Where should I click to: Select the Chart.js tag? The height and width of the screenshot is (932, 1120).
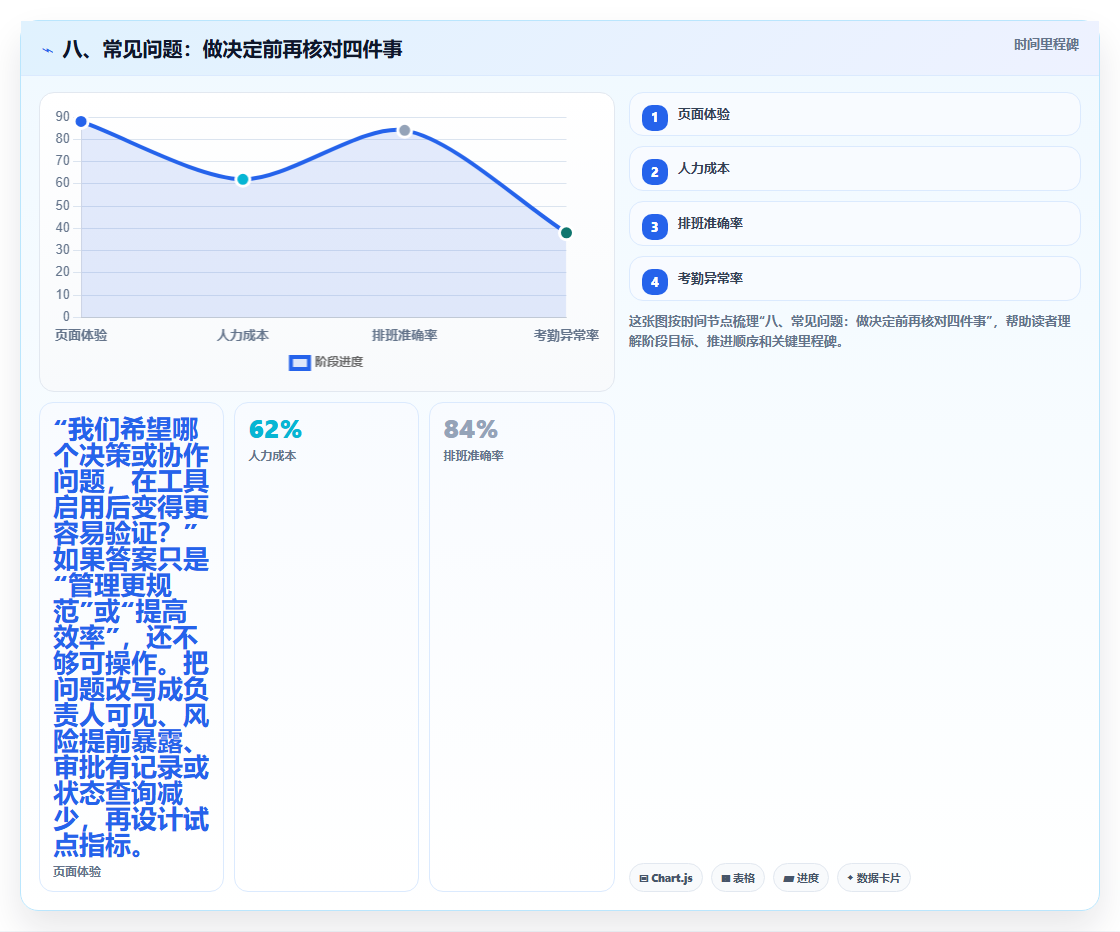[x=666, y=878]
